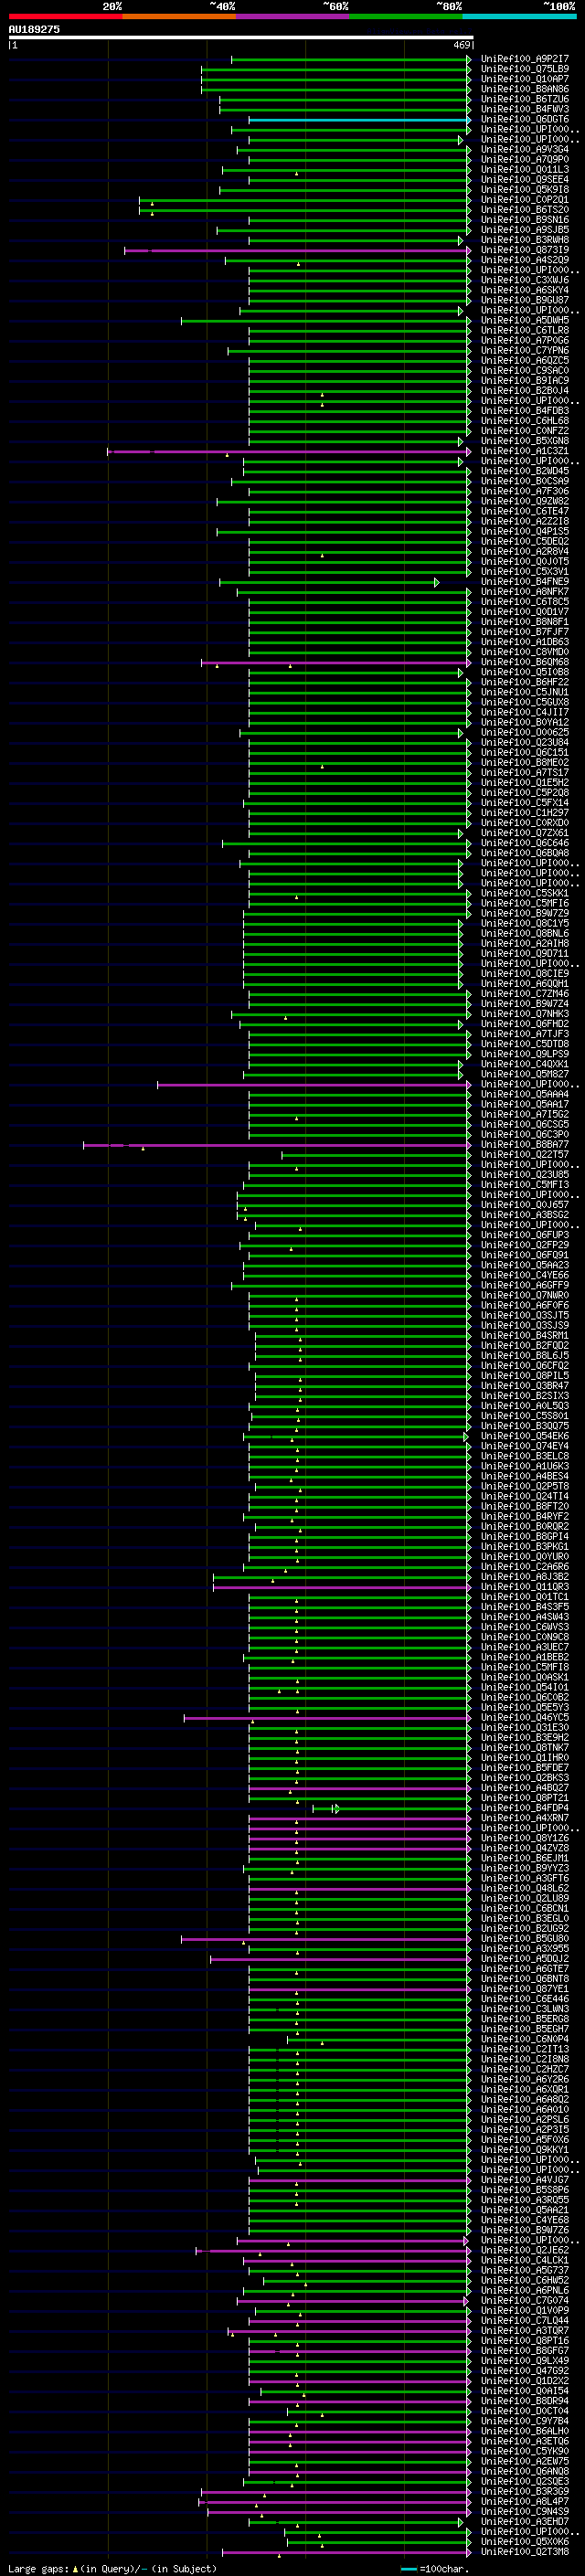Screen dimensions: 585x2576
Task: Open hit label UniRef100_Q6DGT6
Action: (x=525, y=119)
